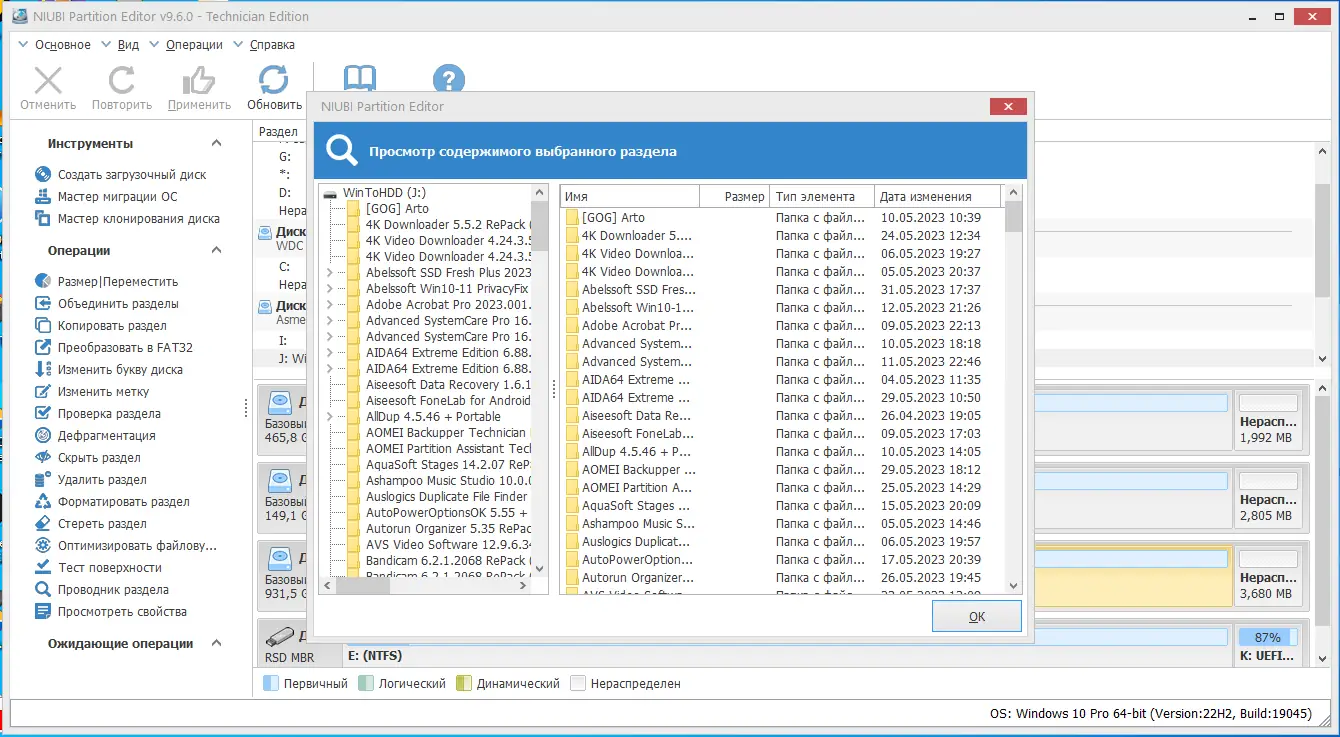The width and height of the screenshot is (1340, 737).
Task: Sort file list by Размер column header
Action: (x=735, y=197)
